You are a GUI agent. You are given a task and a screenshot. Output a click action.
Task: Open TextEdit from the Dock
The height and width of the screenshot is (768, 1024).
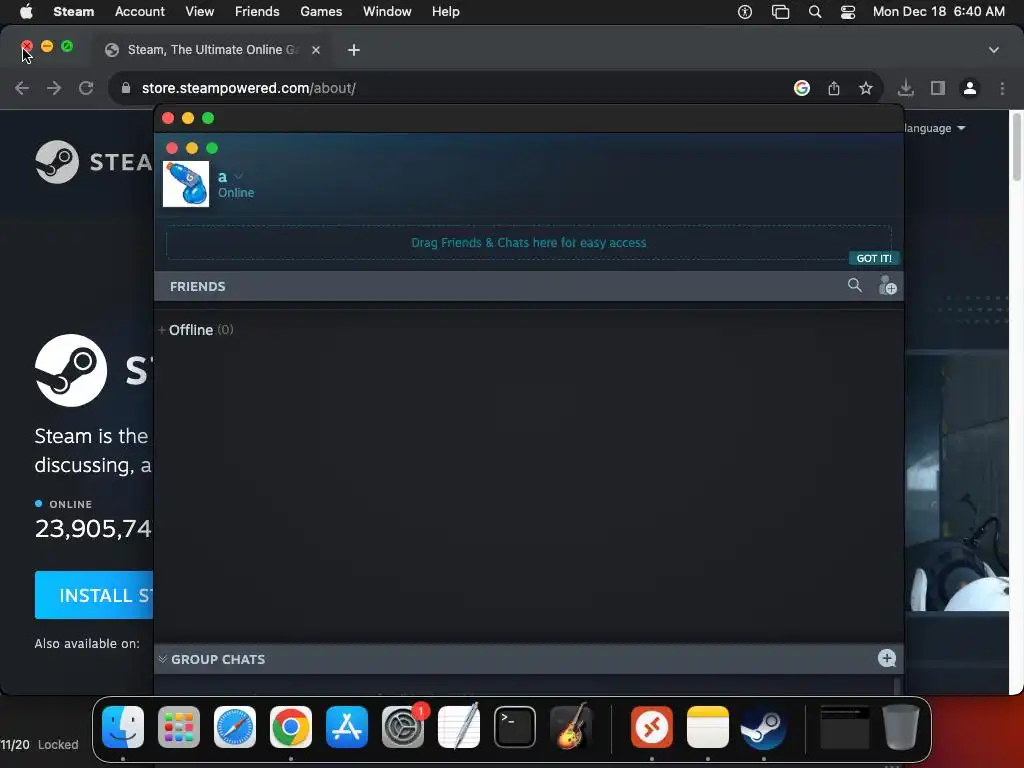coord(458,727)
